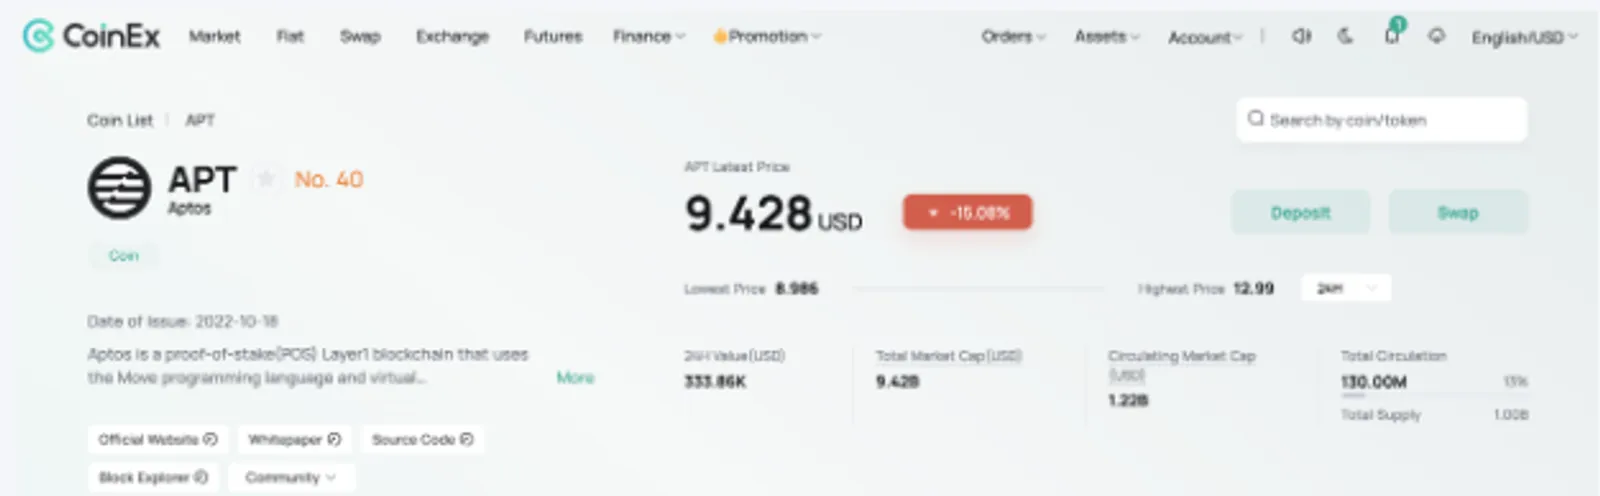This screenshot has width=1600, height=496.
Task: Click the support headset icon
Action: [1436, 36]
